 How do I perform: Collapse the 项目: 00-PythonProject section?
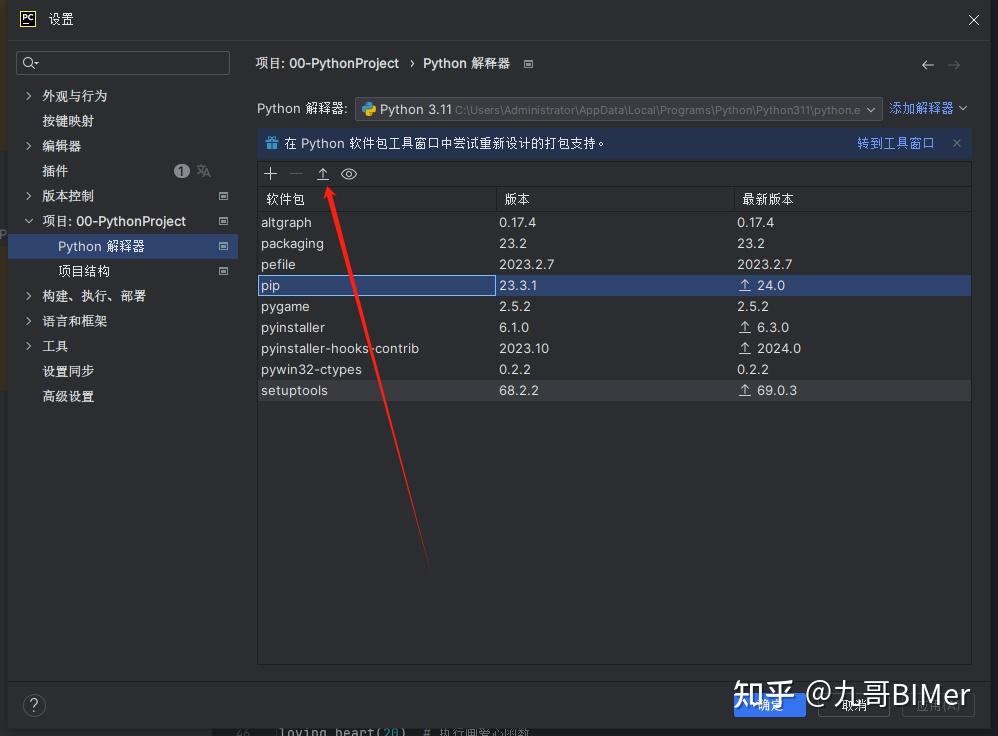29,221
